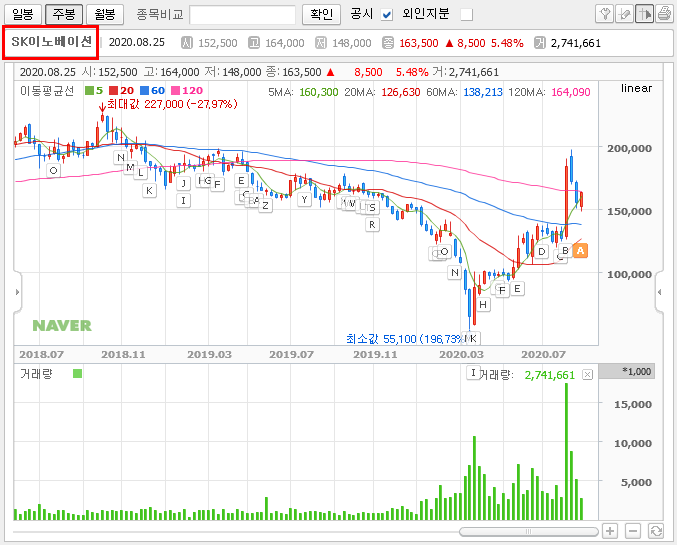Reset chart with the refresh icon
This screenshot has width=677, height=545.
[x=656, y=531]
